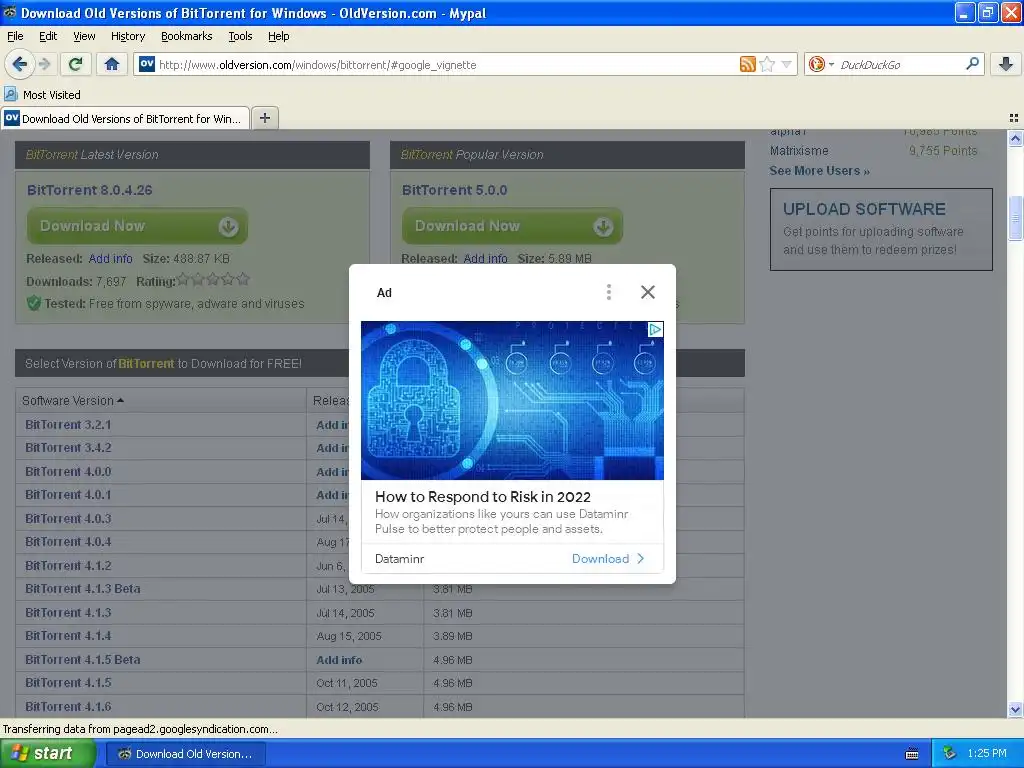This screenshot has width=1024, height=768.
Task: Open the File menu
Action: (15, 36)
